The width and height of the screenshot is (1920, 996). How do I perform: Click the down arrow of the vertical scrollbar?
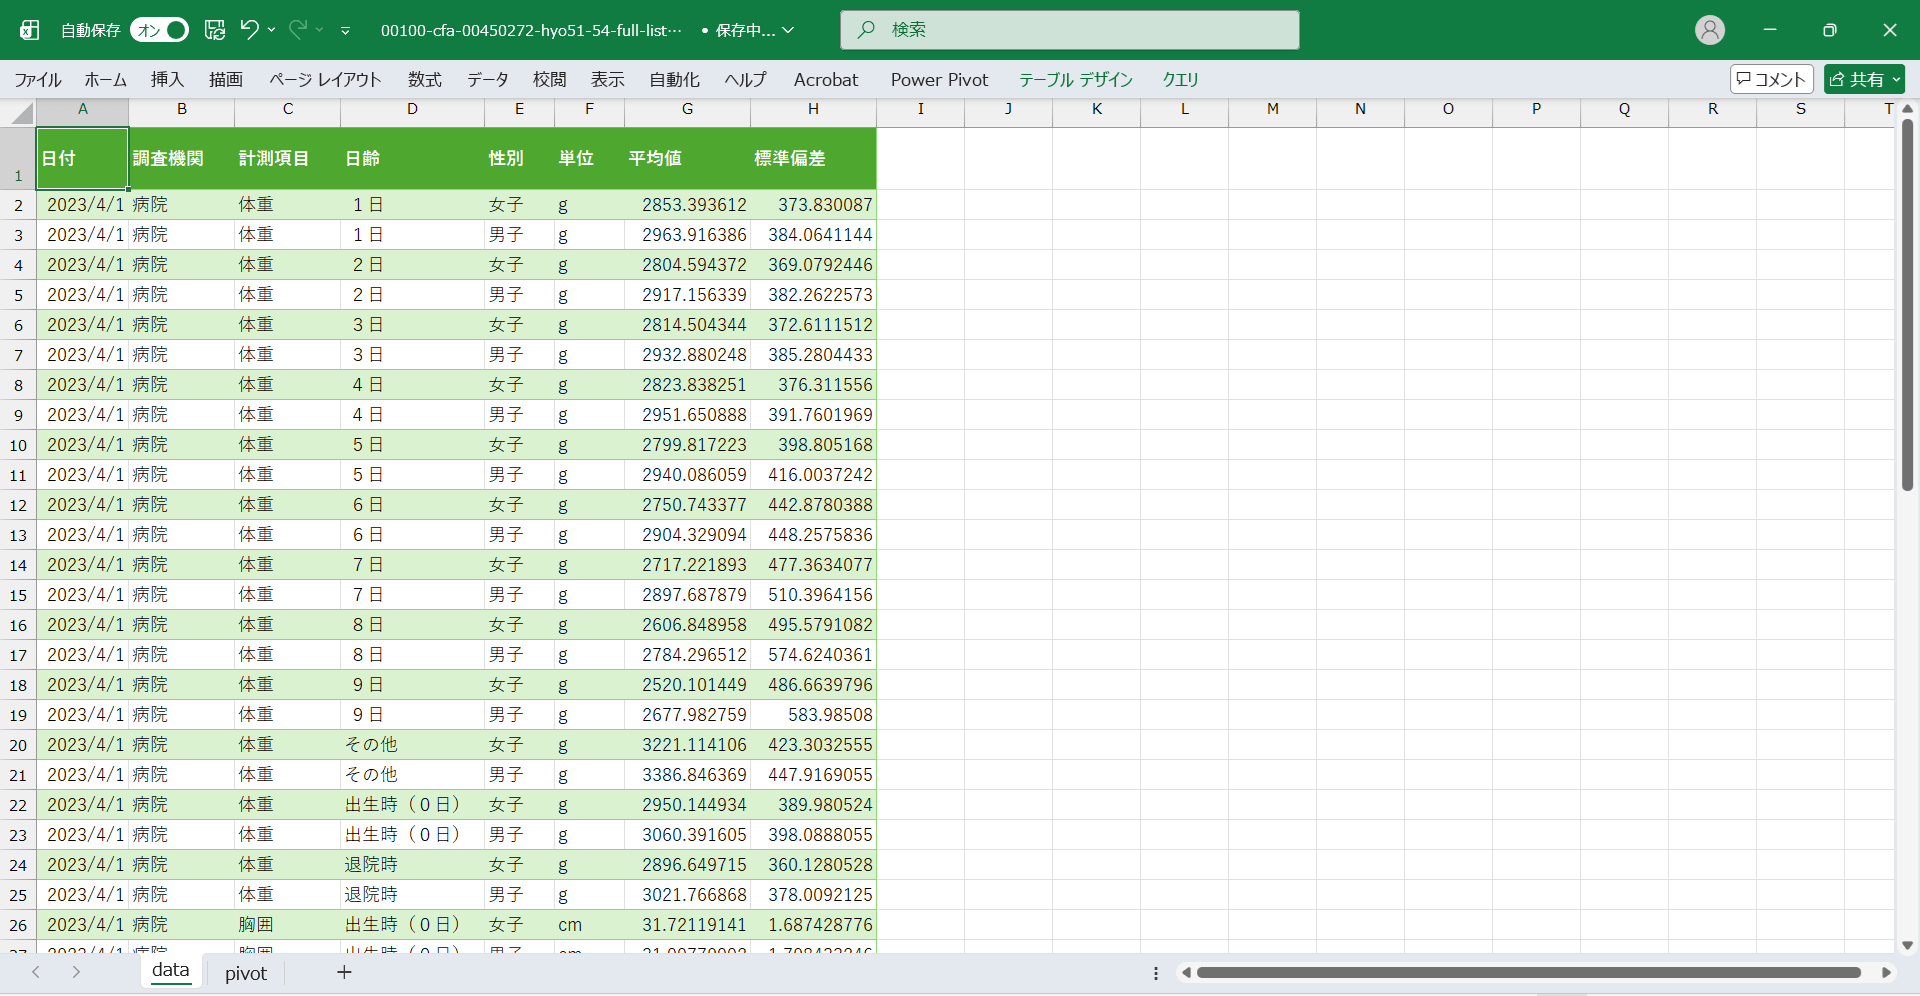pos(1907,945)
